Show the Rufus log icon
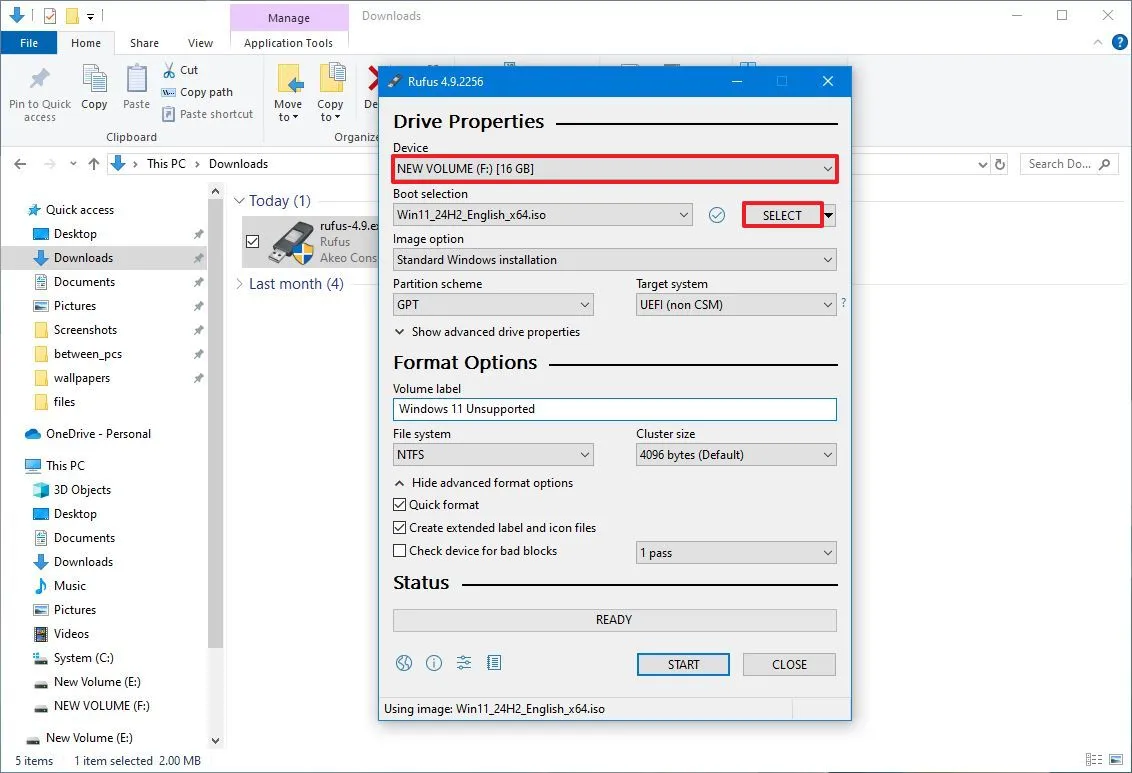Image resolution: width=1132 pixels, height=773 pixels. 494,663
